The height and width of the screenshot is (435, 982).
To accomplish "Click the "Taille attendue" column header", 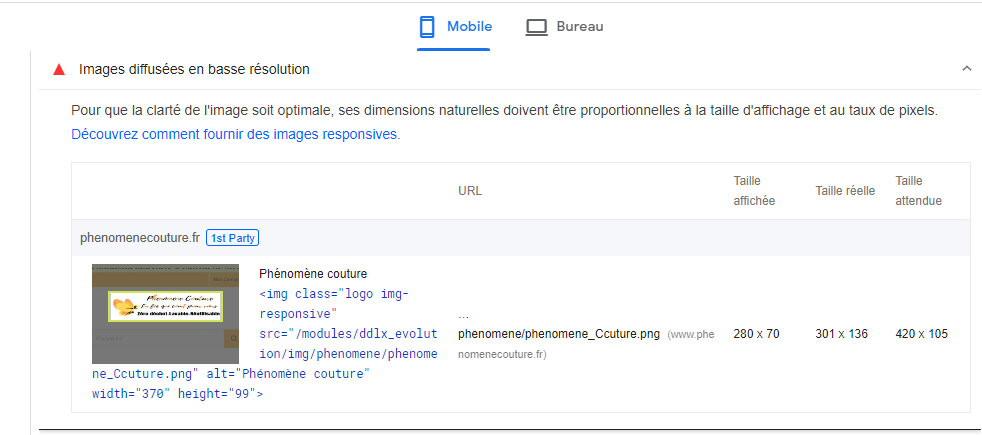I will 918,191.
